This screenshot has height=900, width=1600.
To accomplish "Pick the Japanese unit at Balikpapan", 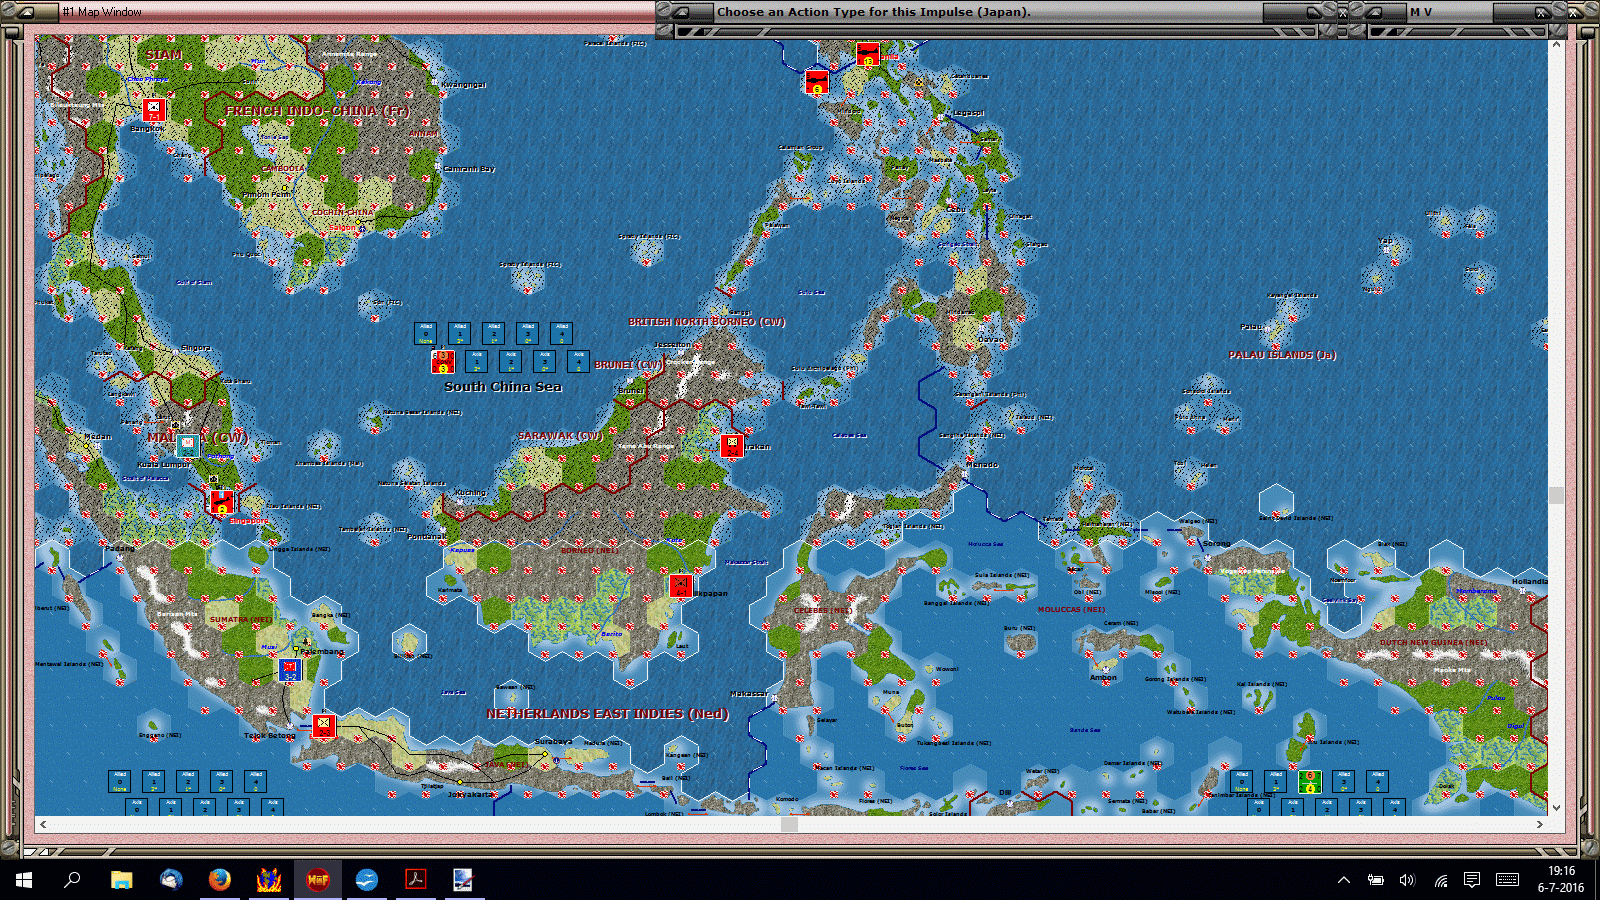I will [x=681, y=585].
